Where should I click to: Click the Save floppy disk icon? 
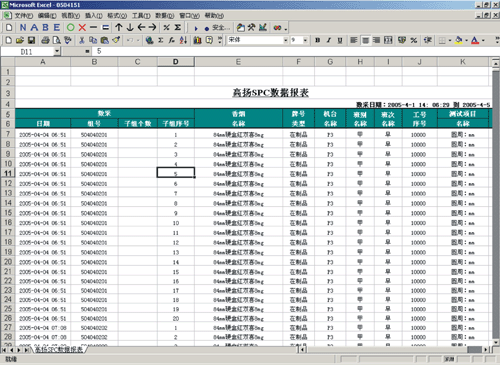pos(31,41)
